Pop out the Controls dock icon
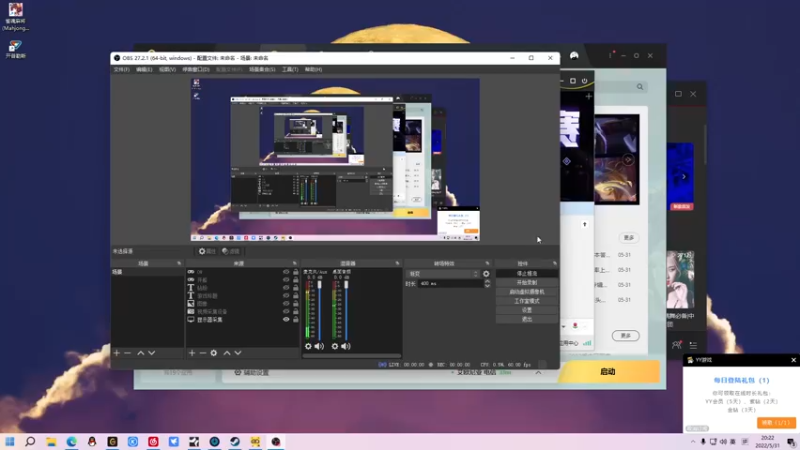The image size is (800, 450). (555, 263)
